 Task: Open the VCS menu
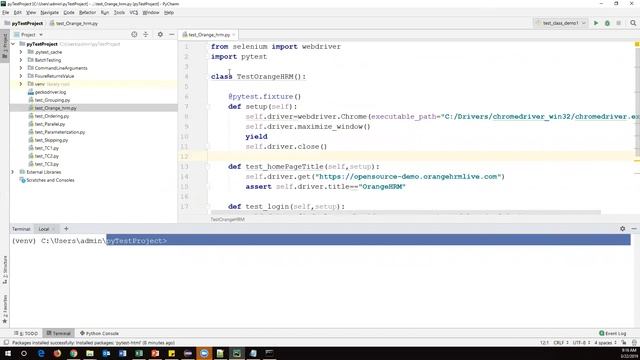tap(133, 13)
